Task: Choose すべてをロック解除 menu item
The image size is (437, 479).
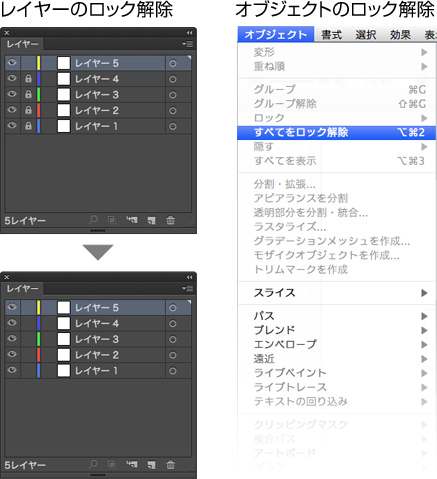Action: tap(336, 132)
